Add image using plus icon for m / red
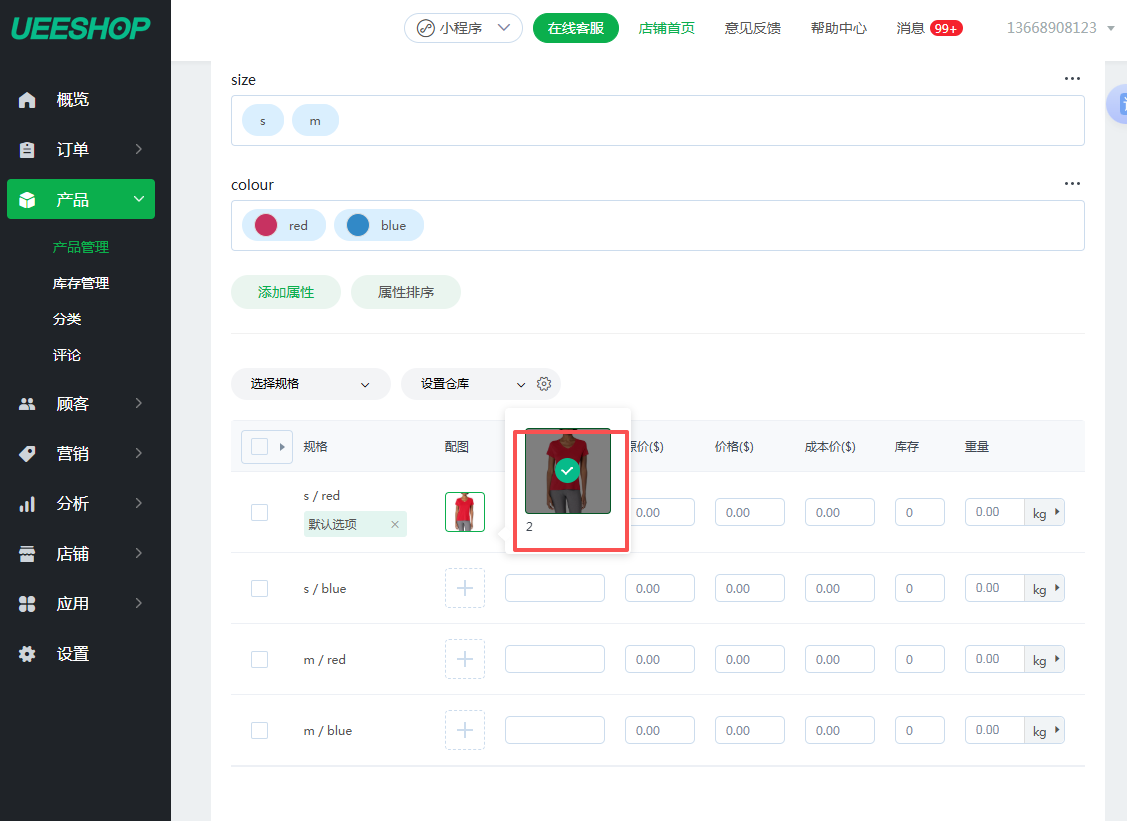The image size is (1127, 821). [x=464, y=659]
